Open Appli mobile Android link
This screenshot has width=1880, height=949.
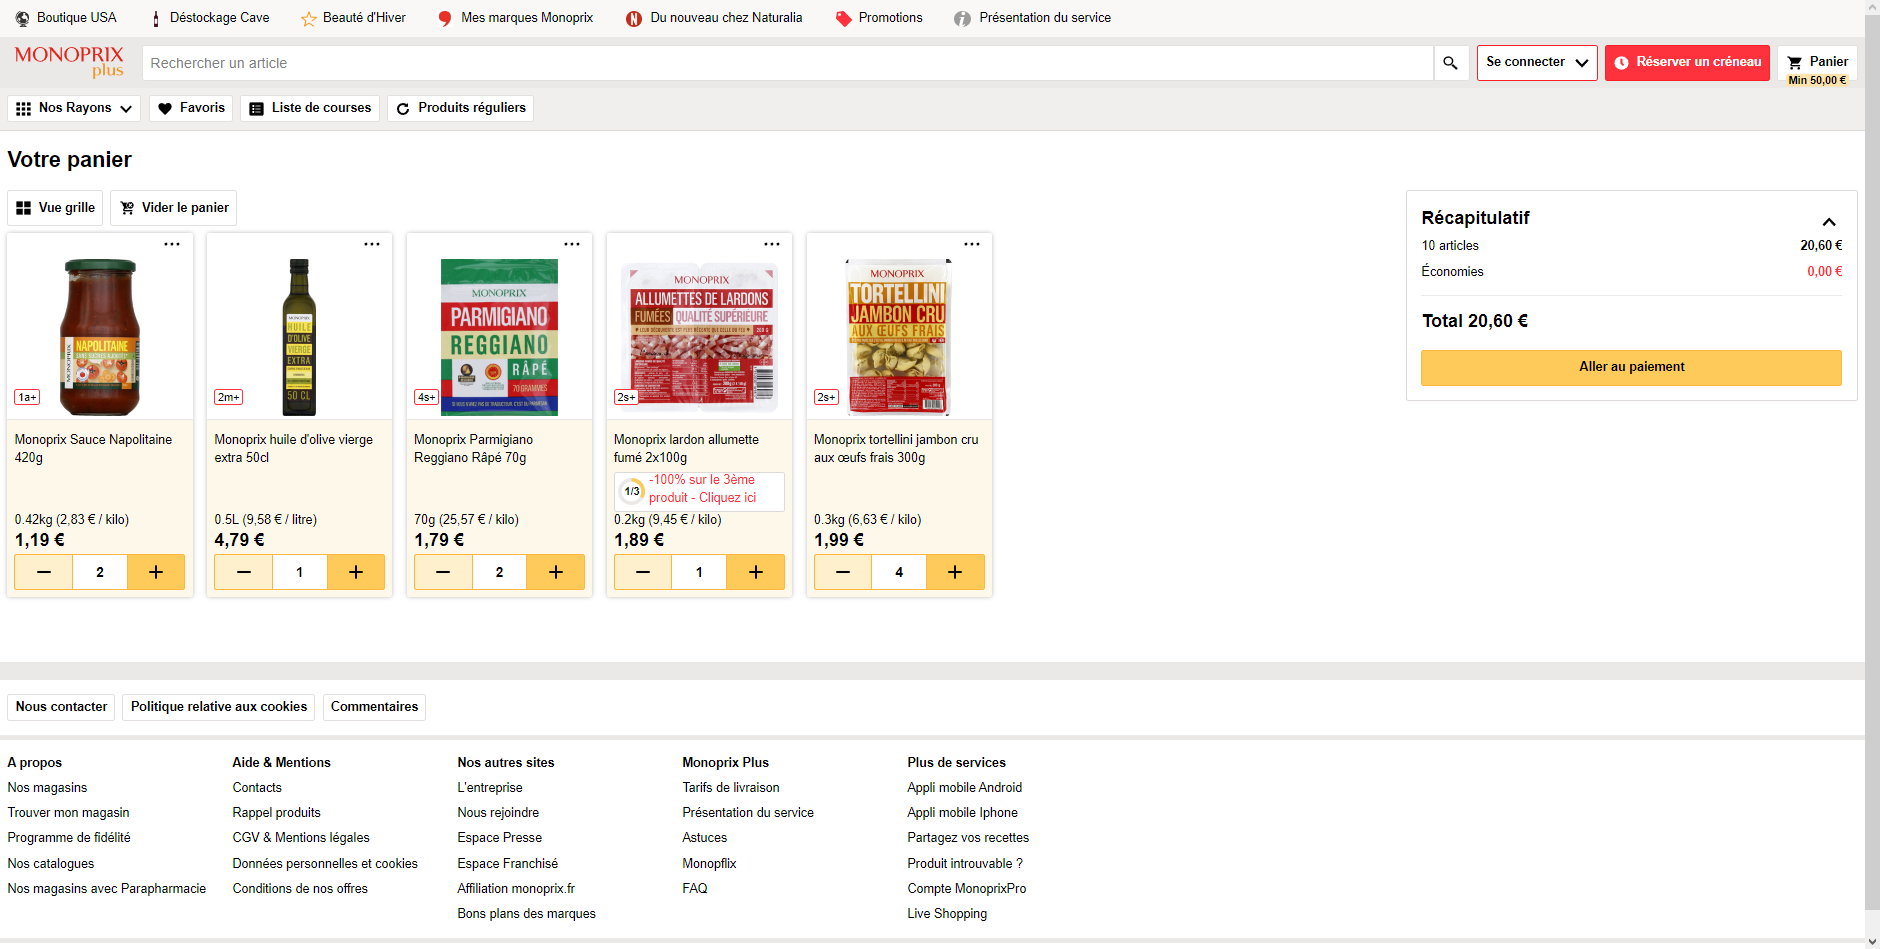(965, 788)
